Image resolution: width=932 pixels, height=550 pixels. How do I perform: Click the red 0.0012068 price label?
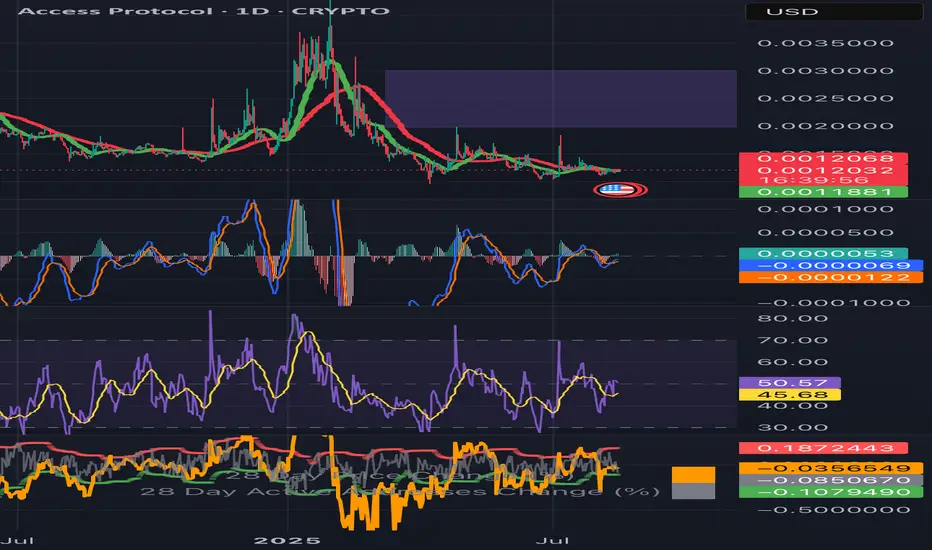tap(823, 158)
